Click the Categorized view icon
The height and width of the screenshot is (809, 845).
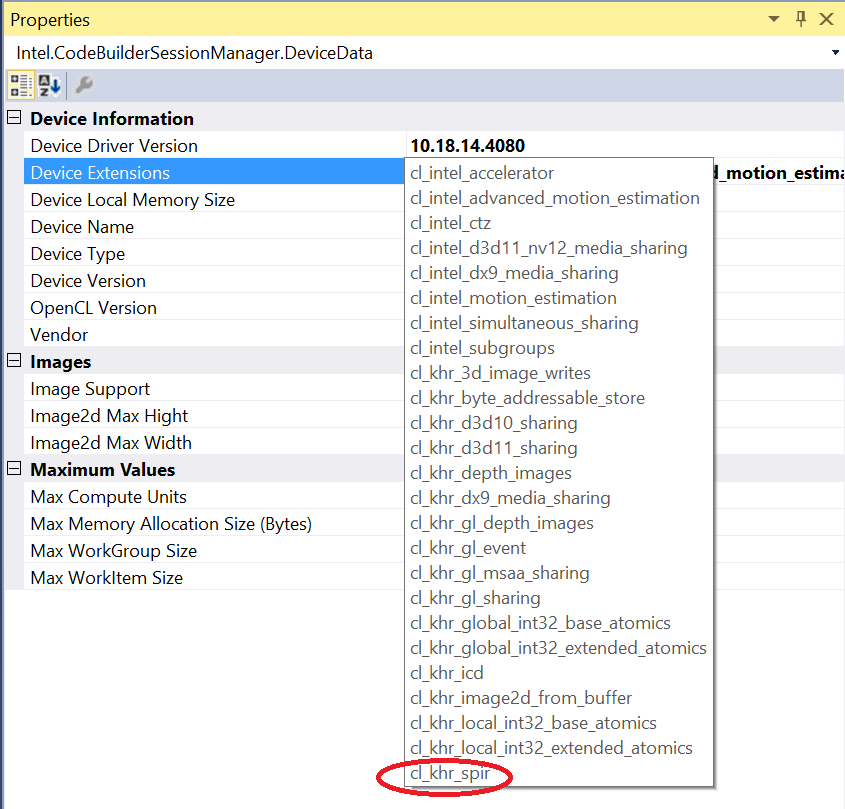(x=21, y=85)
